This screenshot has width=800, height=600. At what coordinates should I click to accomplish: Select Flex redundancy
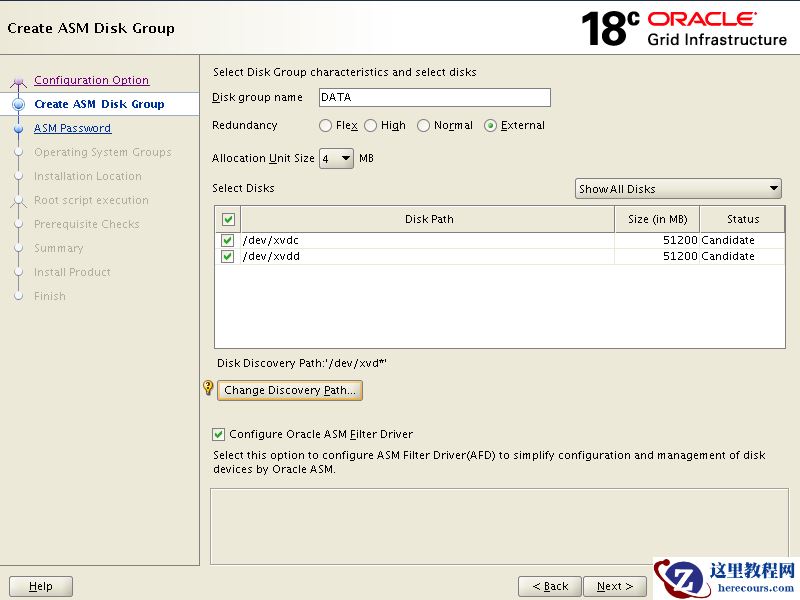[325, 126]
